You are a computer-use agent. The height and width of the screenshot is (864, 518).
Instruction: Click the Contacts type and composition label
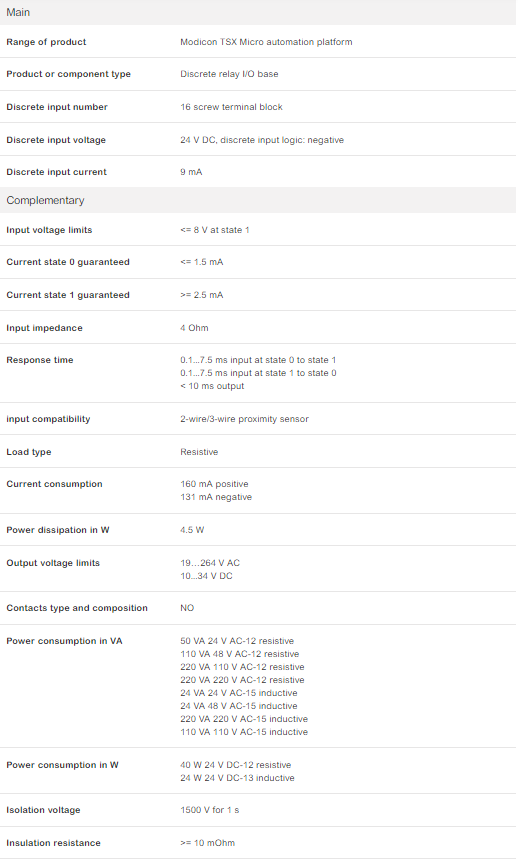pyautogui.click(x=77, y=608)
